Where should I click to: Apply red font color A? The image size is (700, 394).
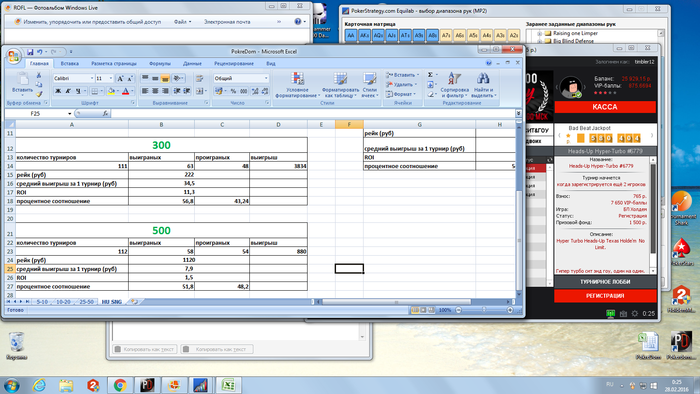[125, 91]
